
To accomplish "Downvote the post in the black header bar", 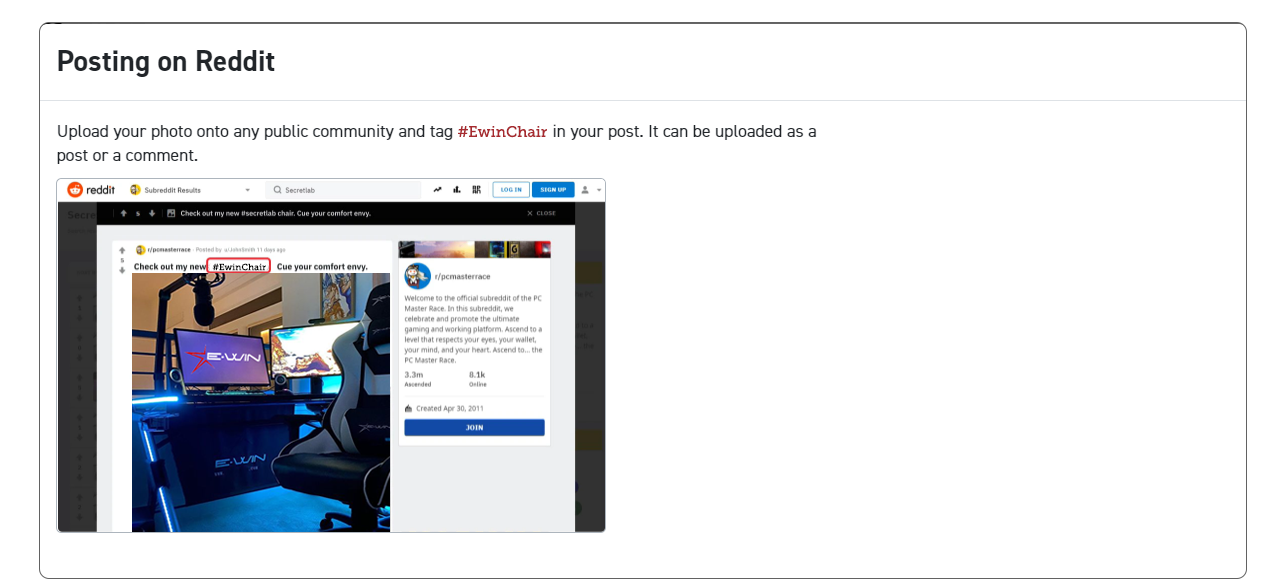I will 152,213.
